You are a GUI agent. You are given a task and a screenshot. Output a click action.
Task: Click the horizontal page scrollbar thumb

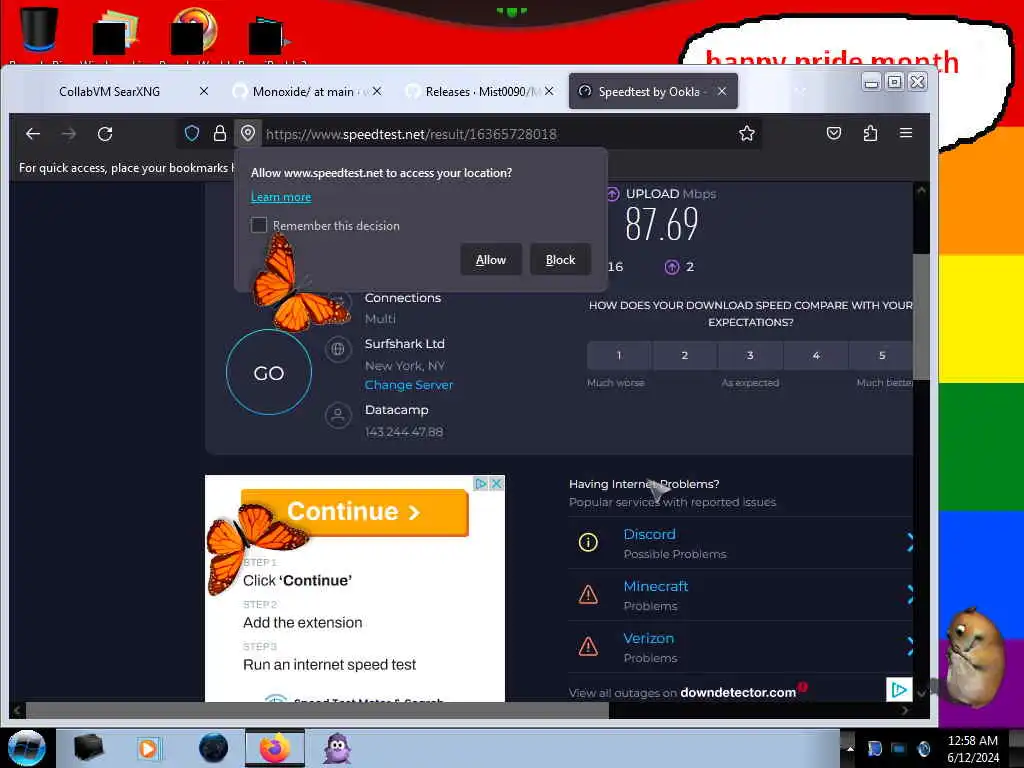[317, 711]
